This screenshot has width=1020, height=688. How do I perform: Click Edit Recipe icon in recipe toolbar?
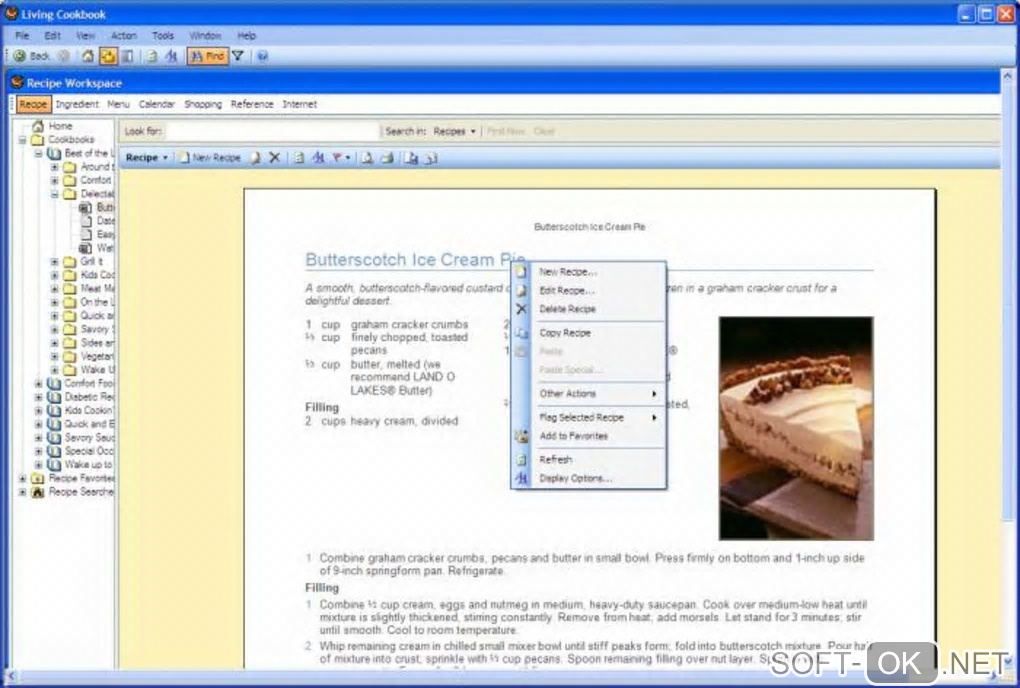256,158
